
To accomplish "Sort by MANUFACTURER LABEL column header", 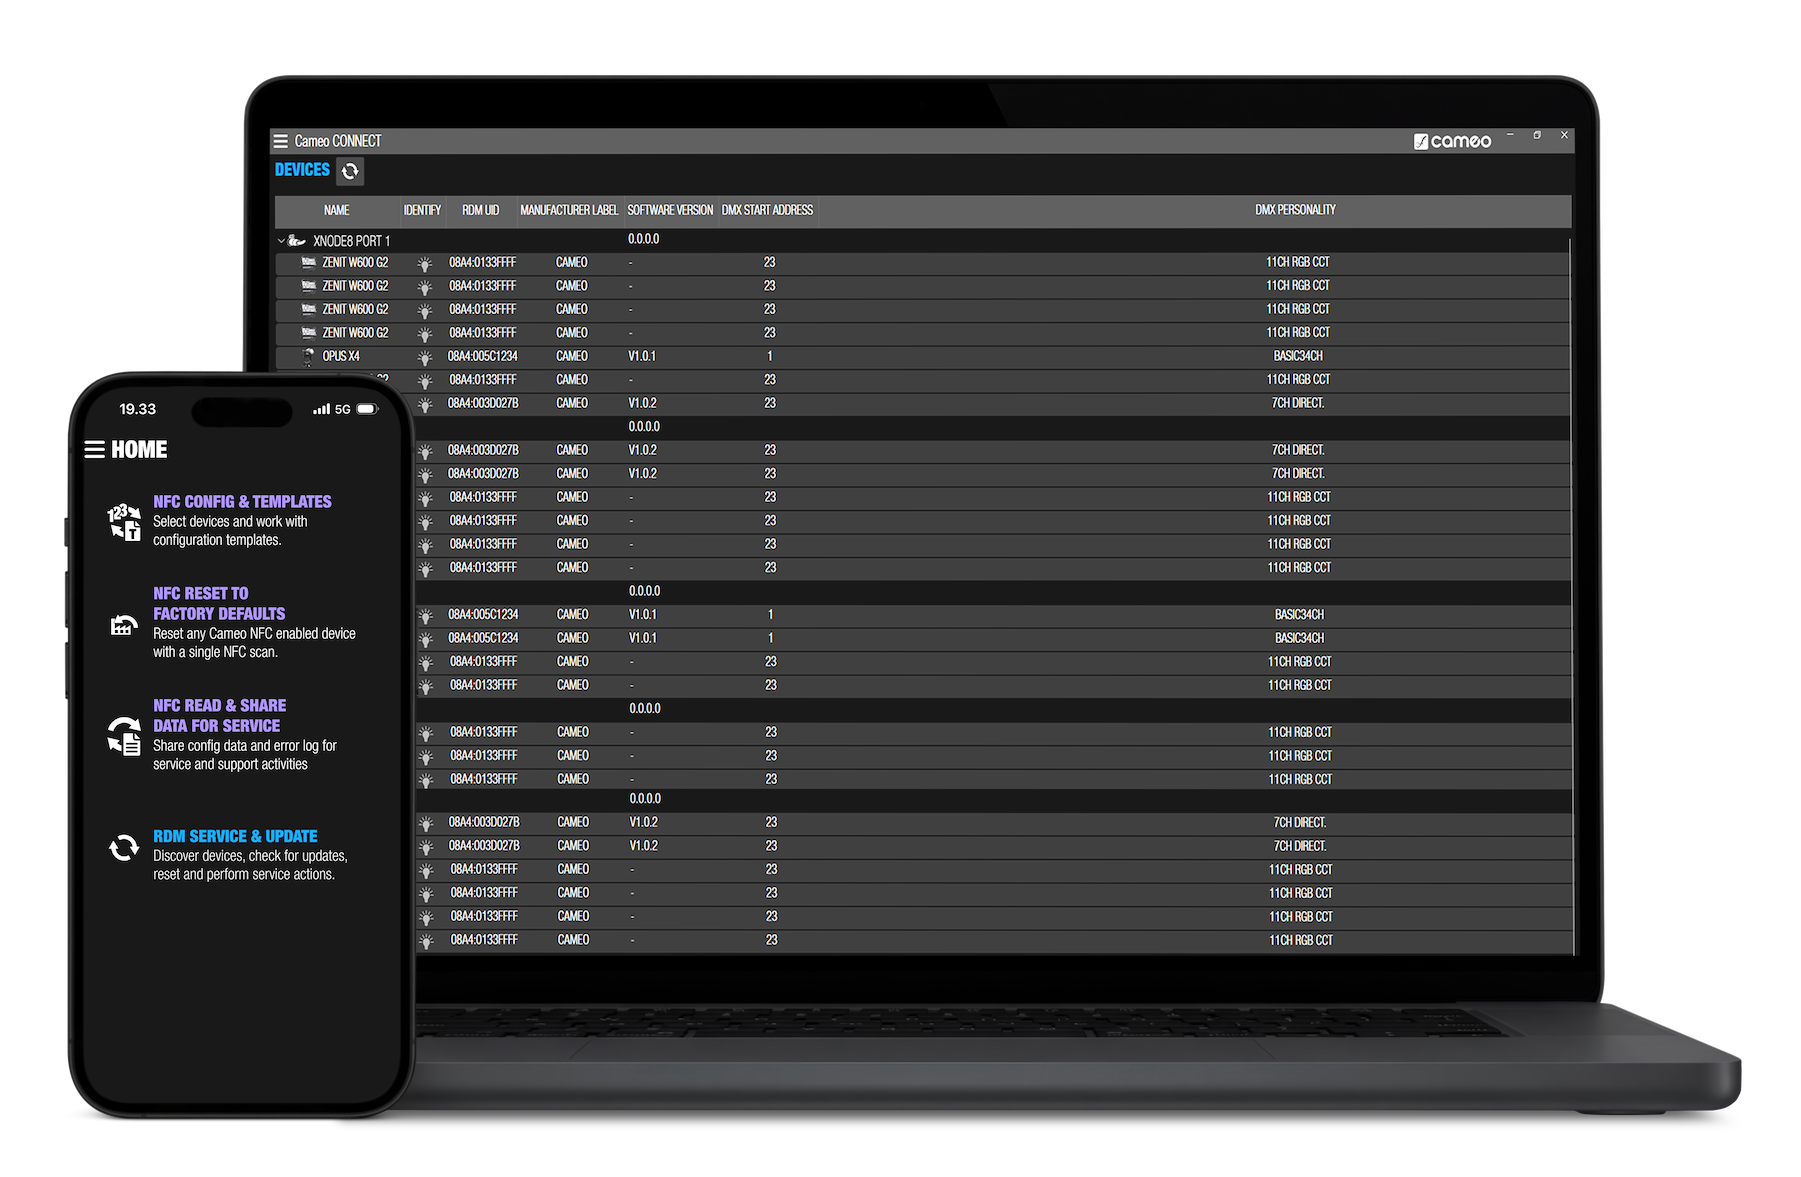I will coord(569,210).
